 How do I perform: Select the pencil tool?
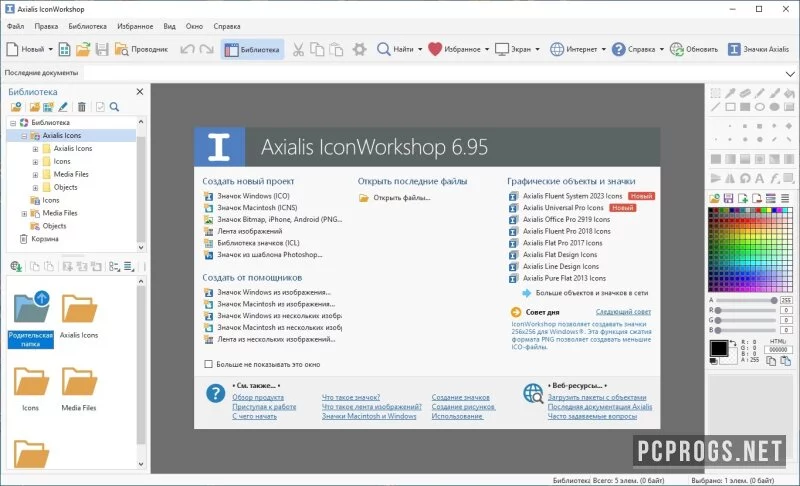[760, 93]
